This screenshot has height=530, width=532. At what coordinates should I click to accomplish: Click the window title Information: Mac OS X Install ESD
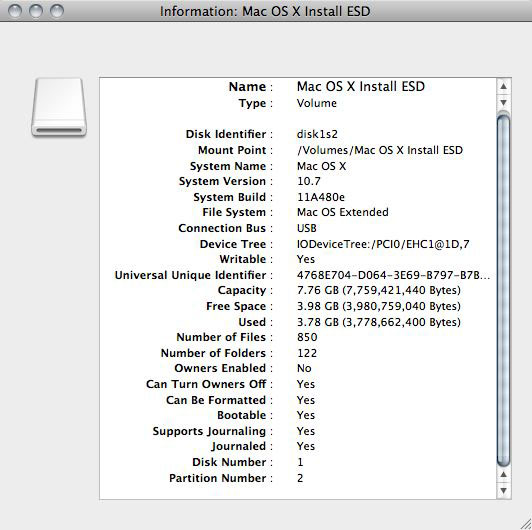[x=265, y=11]
